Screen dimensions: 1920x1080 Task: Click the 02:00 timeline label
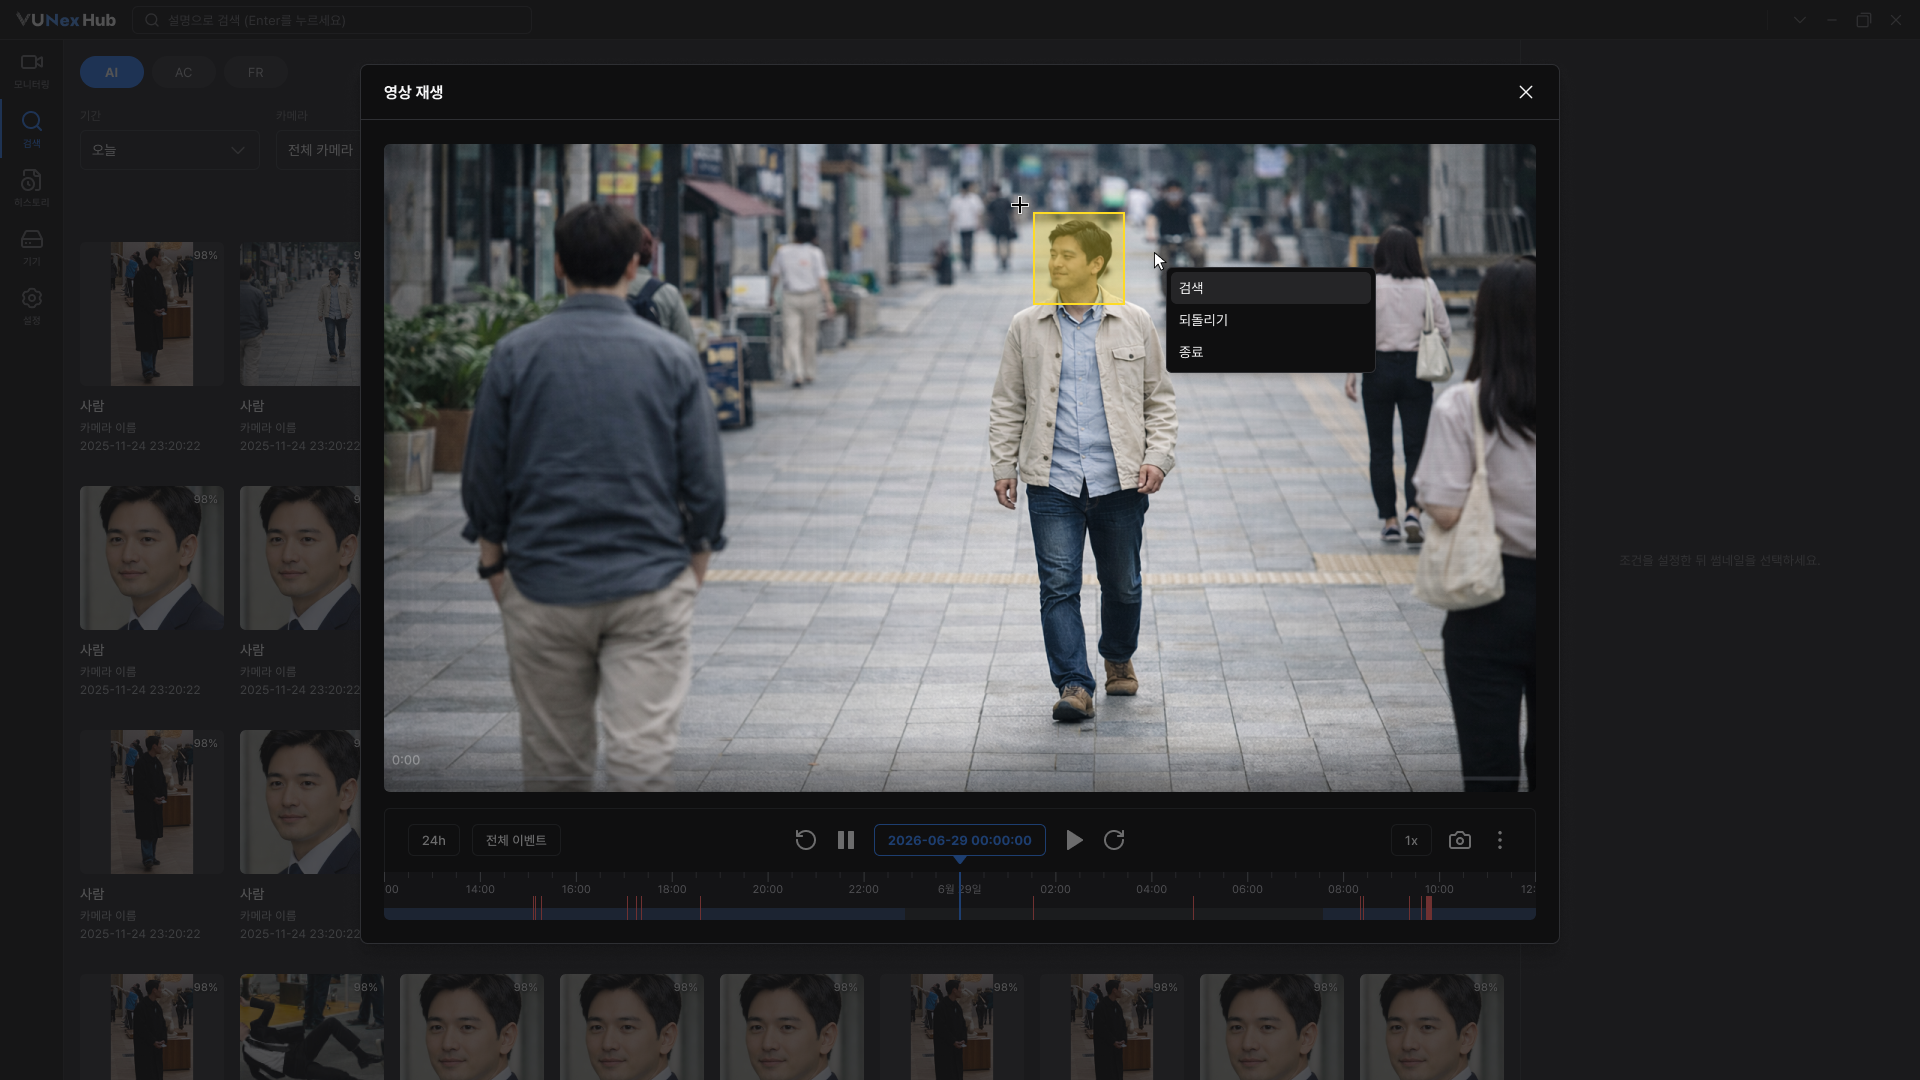(1055, 889)
